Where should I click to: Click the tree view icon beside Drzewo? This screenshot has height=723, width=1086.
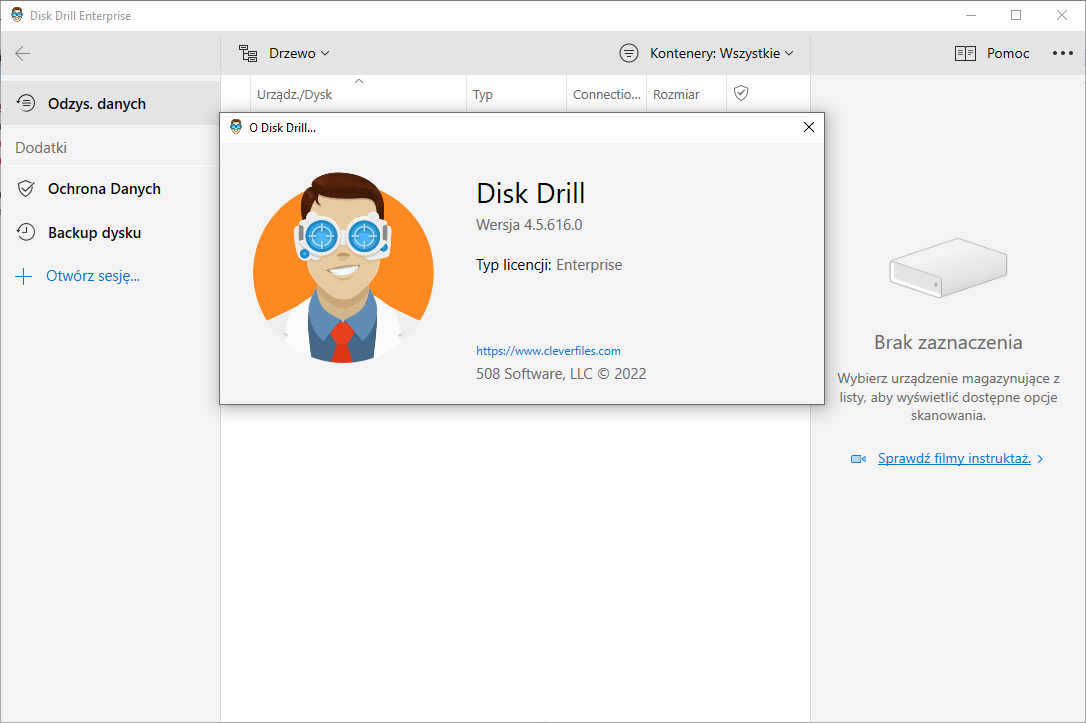point(248,53)
